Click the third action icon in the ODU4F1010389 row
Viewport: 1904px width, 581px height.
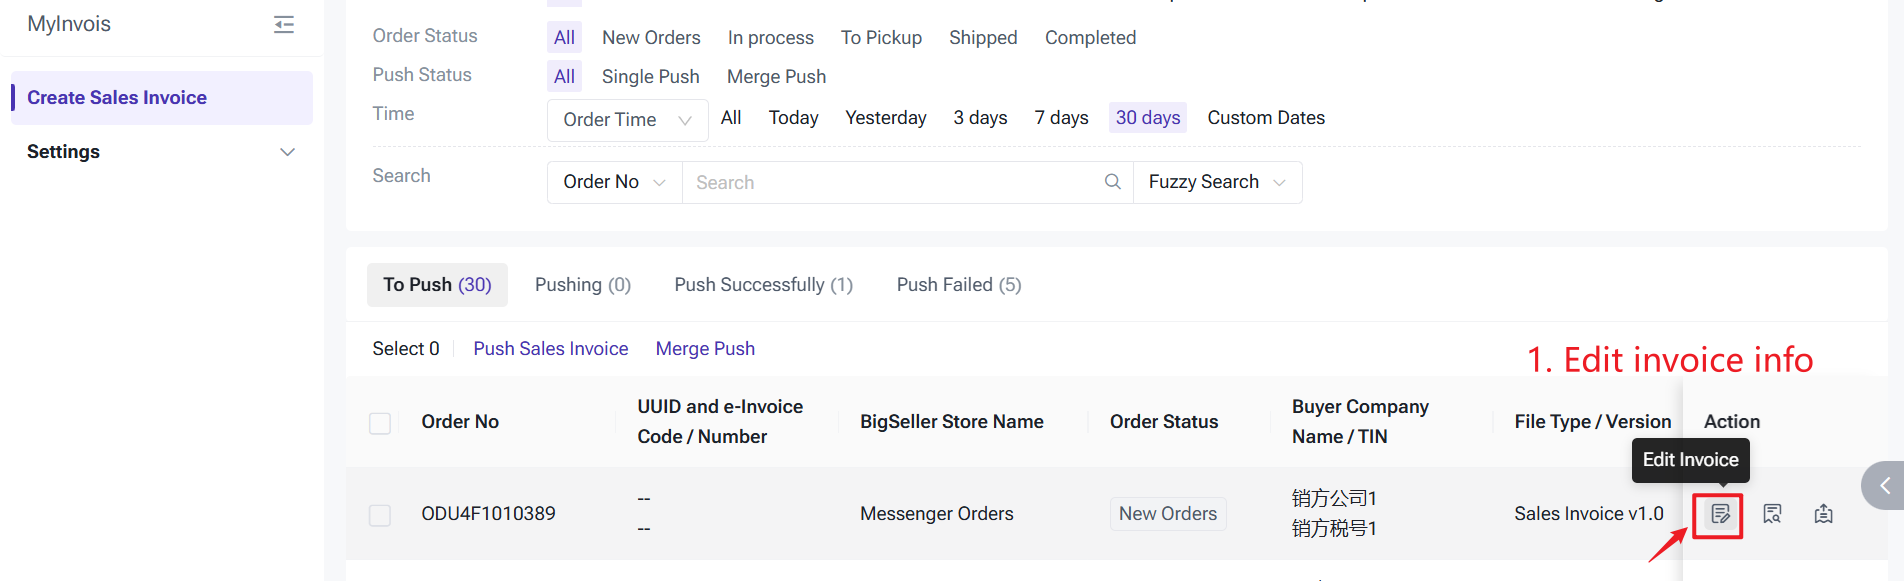point(1823,514)
